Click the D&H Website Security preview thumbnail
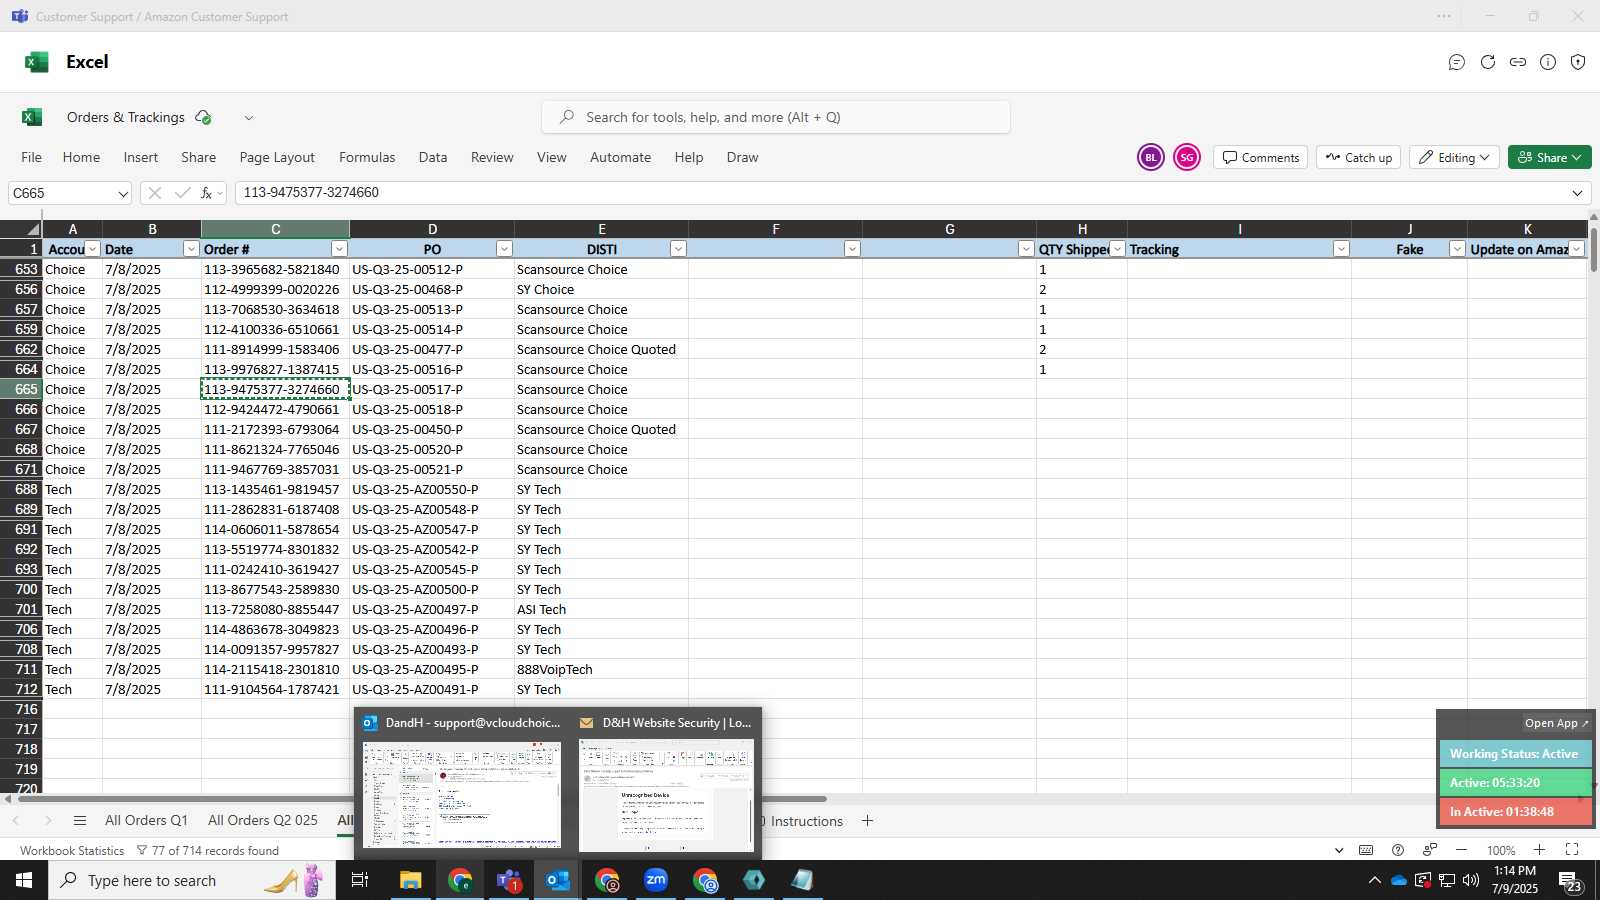The image size is (1600, 900). [x=666, y=795]
